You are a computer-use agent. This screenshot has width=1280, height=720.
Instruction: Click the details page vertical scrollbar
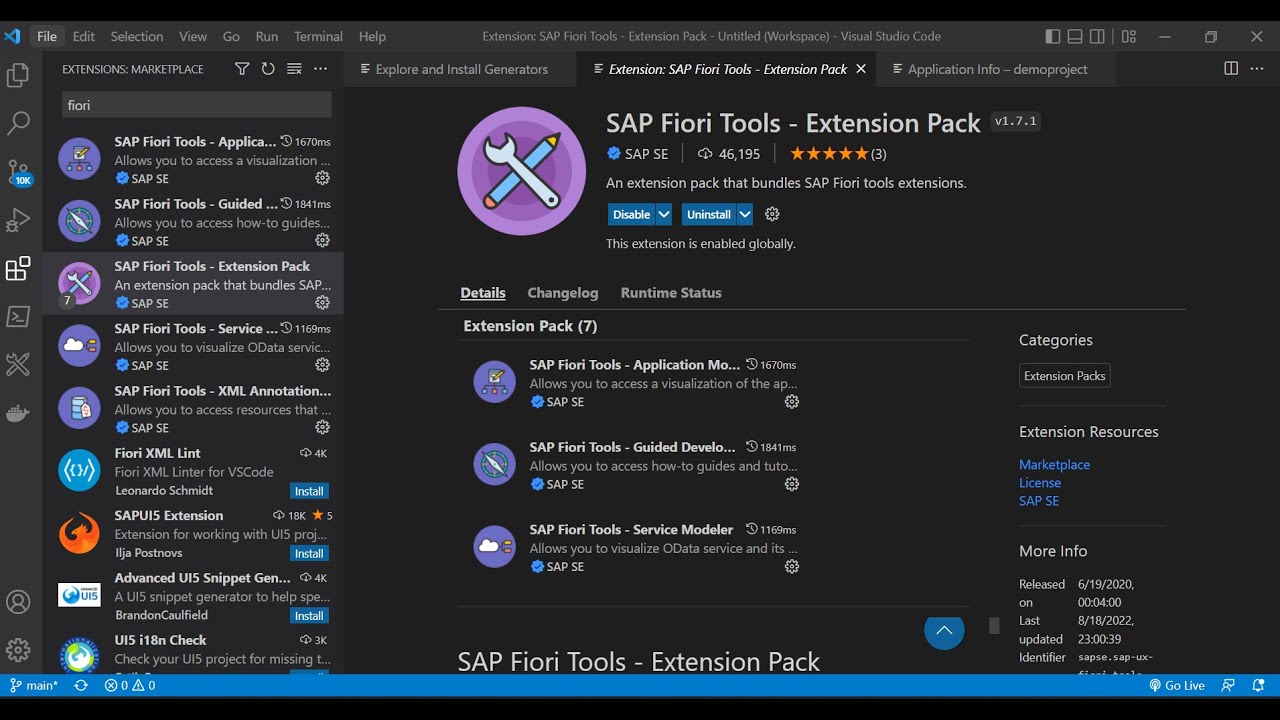(x=994, y=626)
